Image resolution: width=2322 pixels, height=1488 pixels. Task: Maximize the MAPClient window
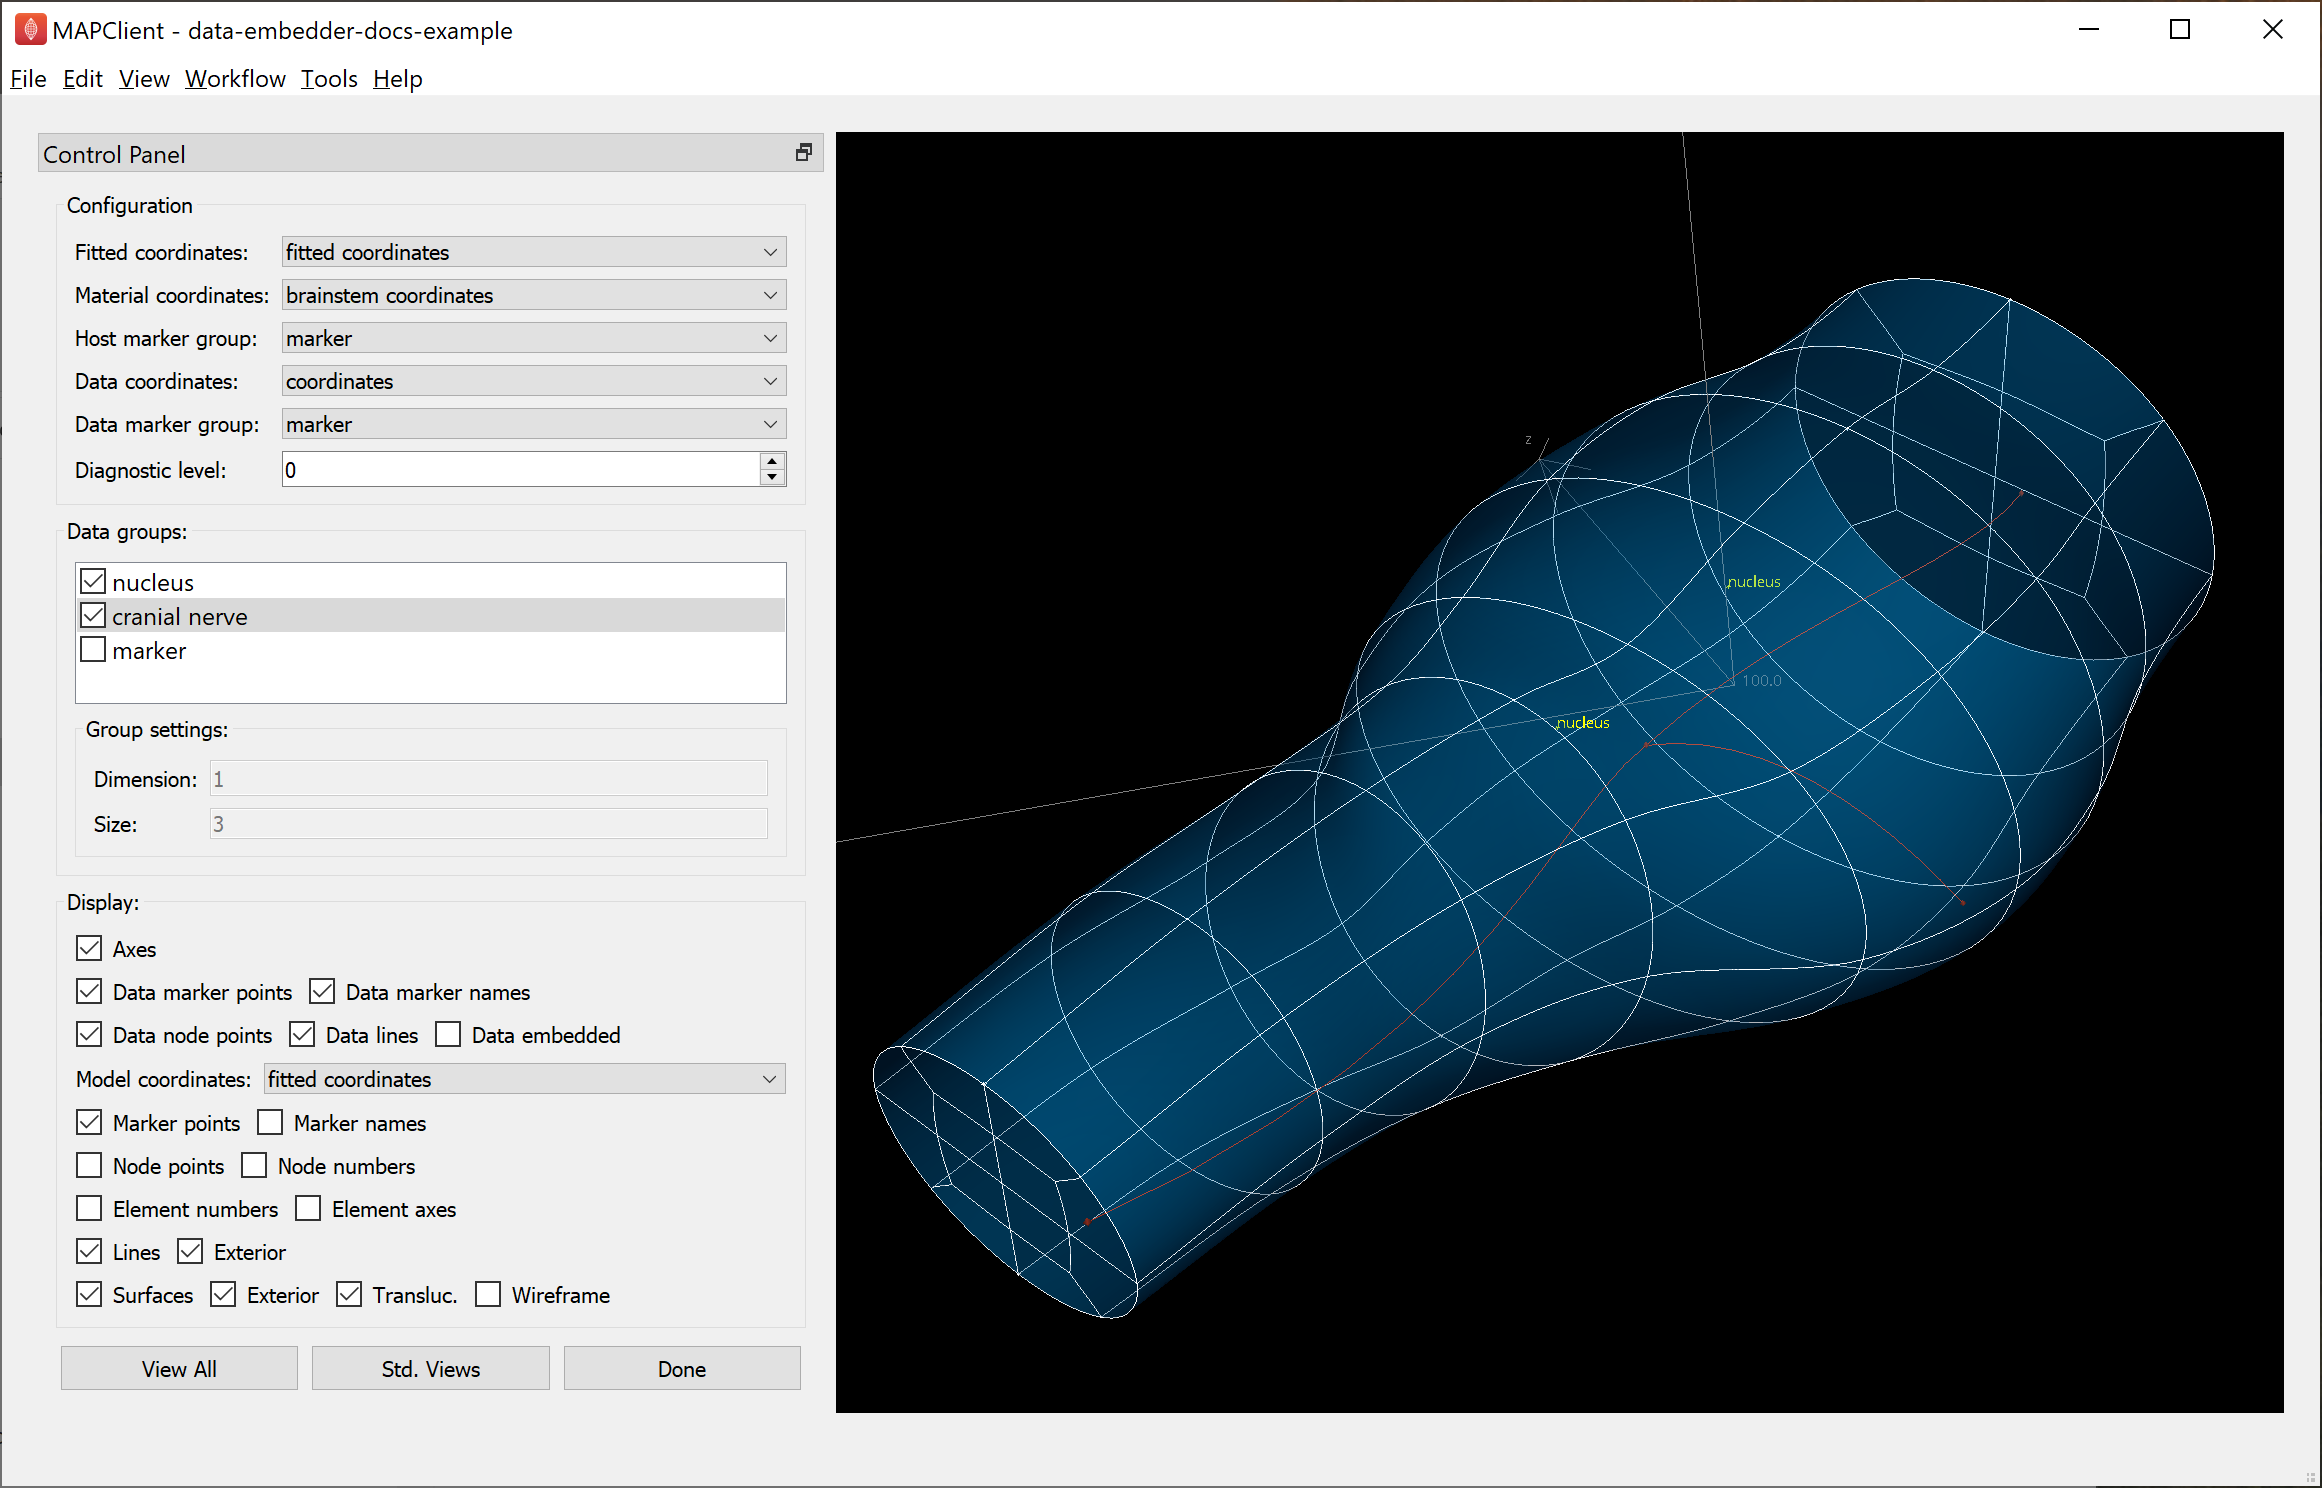click(x=2180, y=30)
